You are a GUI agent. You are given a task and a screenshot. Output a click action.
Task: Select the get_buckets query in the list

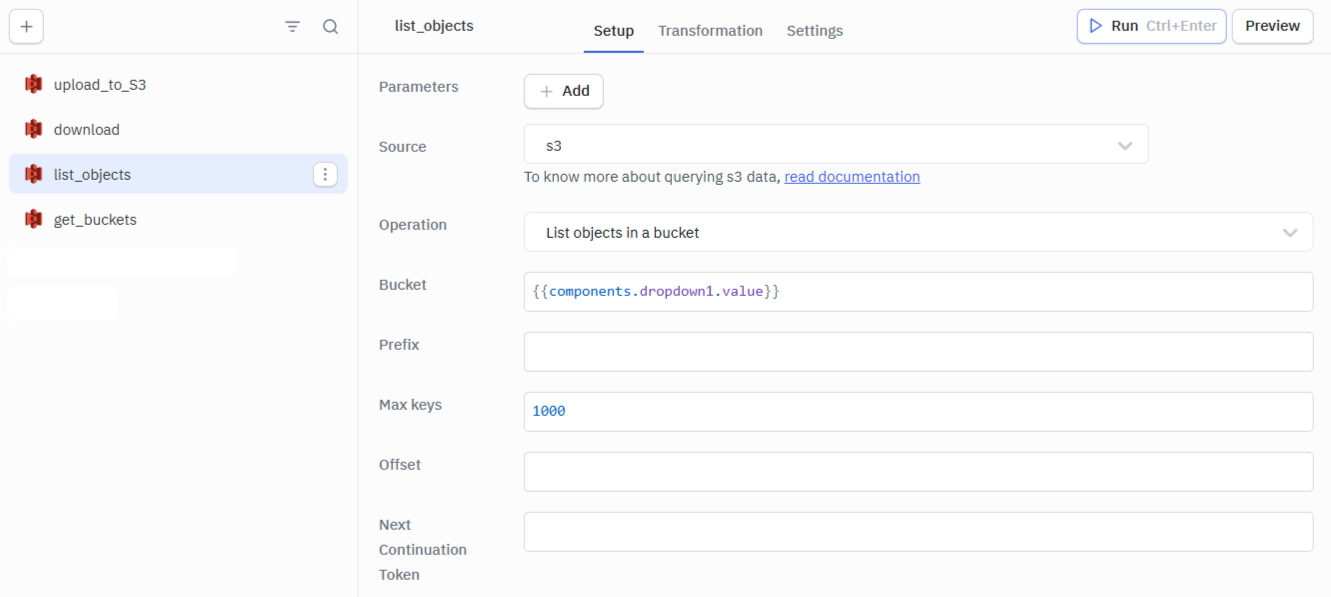(95, 220)
